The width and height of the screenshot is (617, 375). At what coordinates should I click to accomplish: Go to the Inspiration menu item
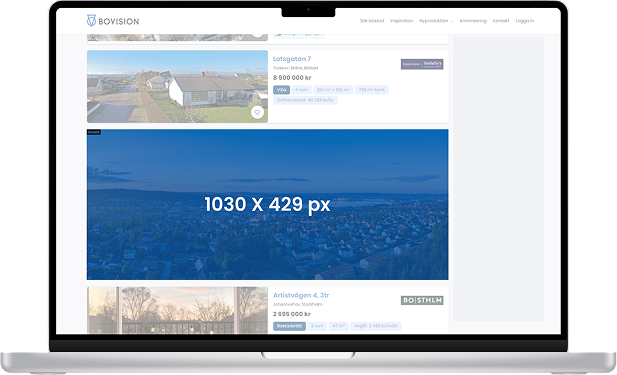point(401,21)
